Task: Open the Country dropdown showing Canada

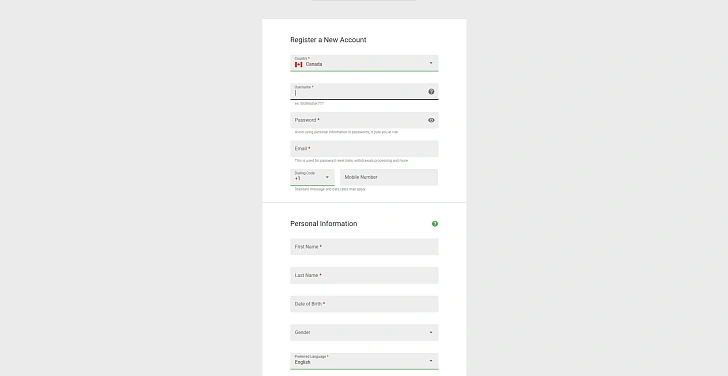Action: (x=364, y=63)
